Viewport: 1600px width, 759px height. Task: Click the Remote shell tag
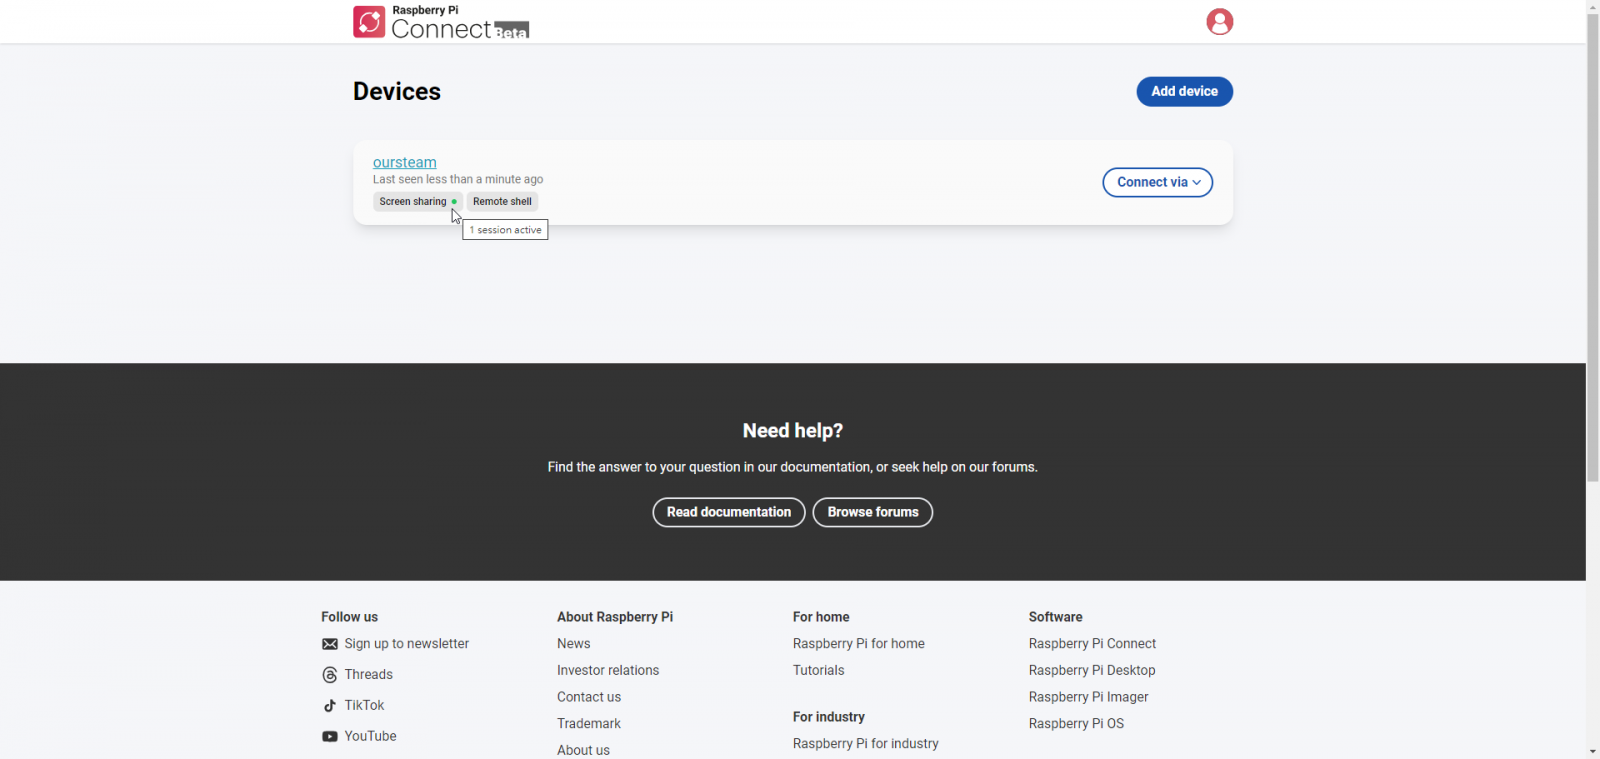[x=502, y=202]
